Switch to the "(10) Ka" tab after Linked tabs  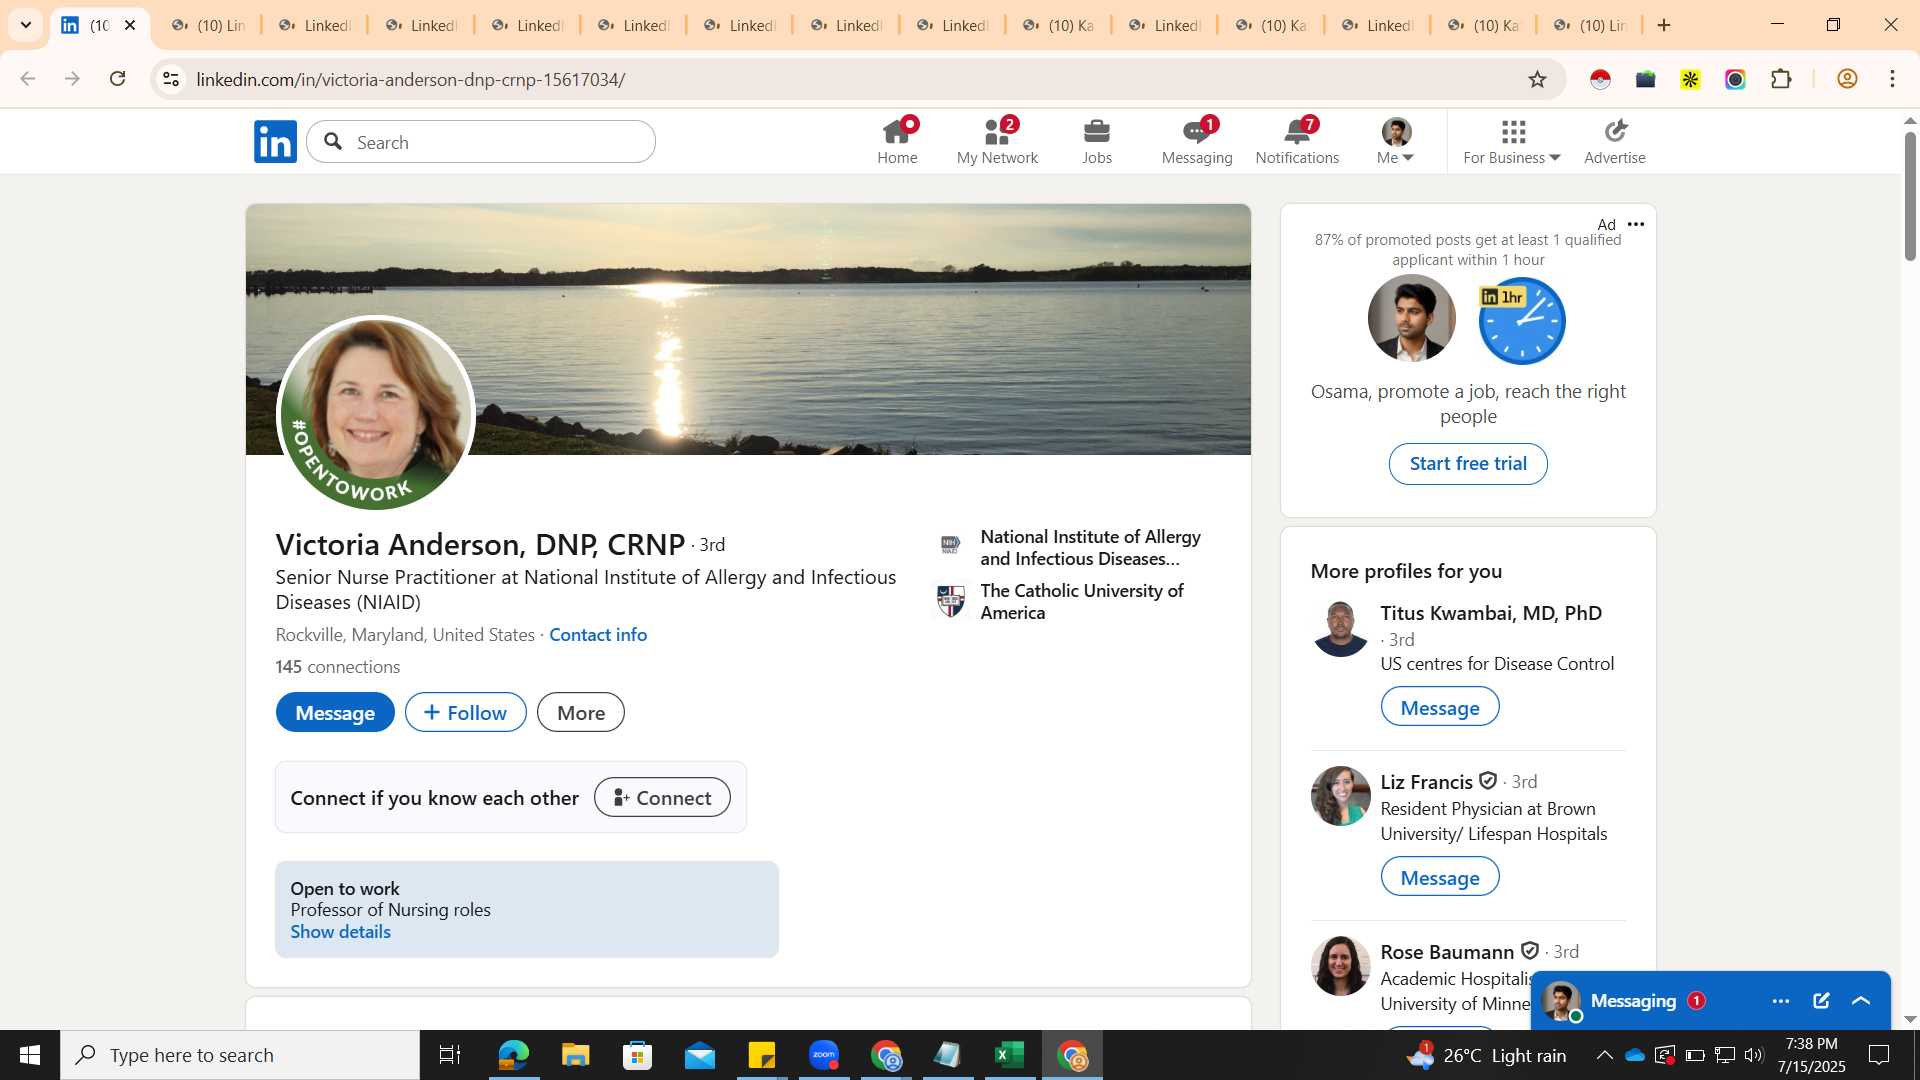pos(1059,25)
